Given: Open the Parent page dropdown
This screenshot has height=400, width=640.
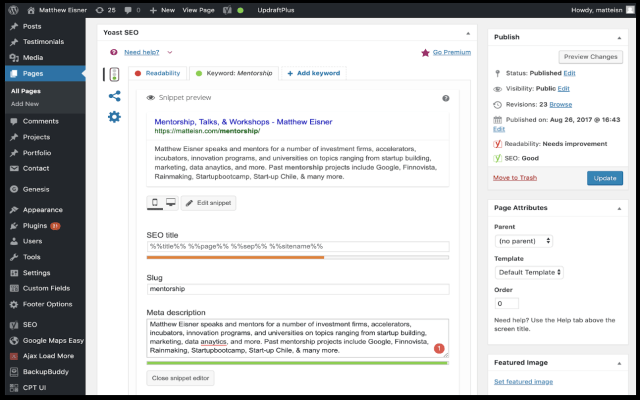Looking at the screenshot, I should [524, 241].
